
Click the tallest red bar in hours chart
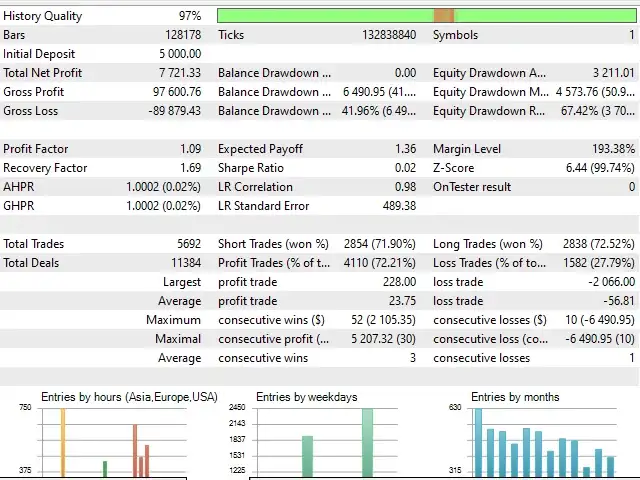click(135, 451)
